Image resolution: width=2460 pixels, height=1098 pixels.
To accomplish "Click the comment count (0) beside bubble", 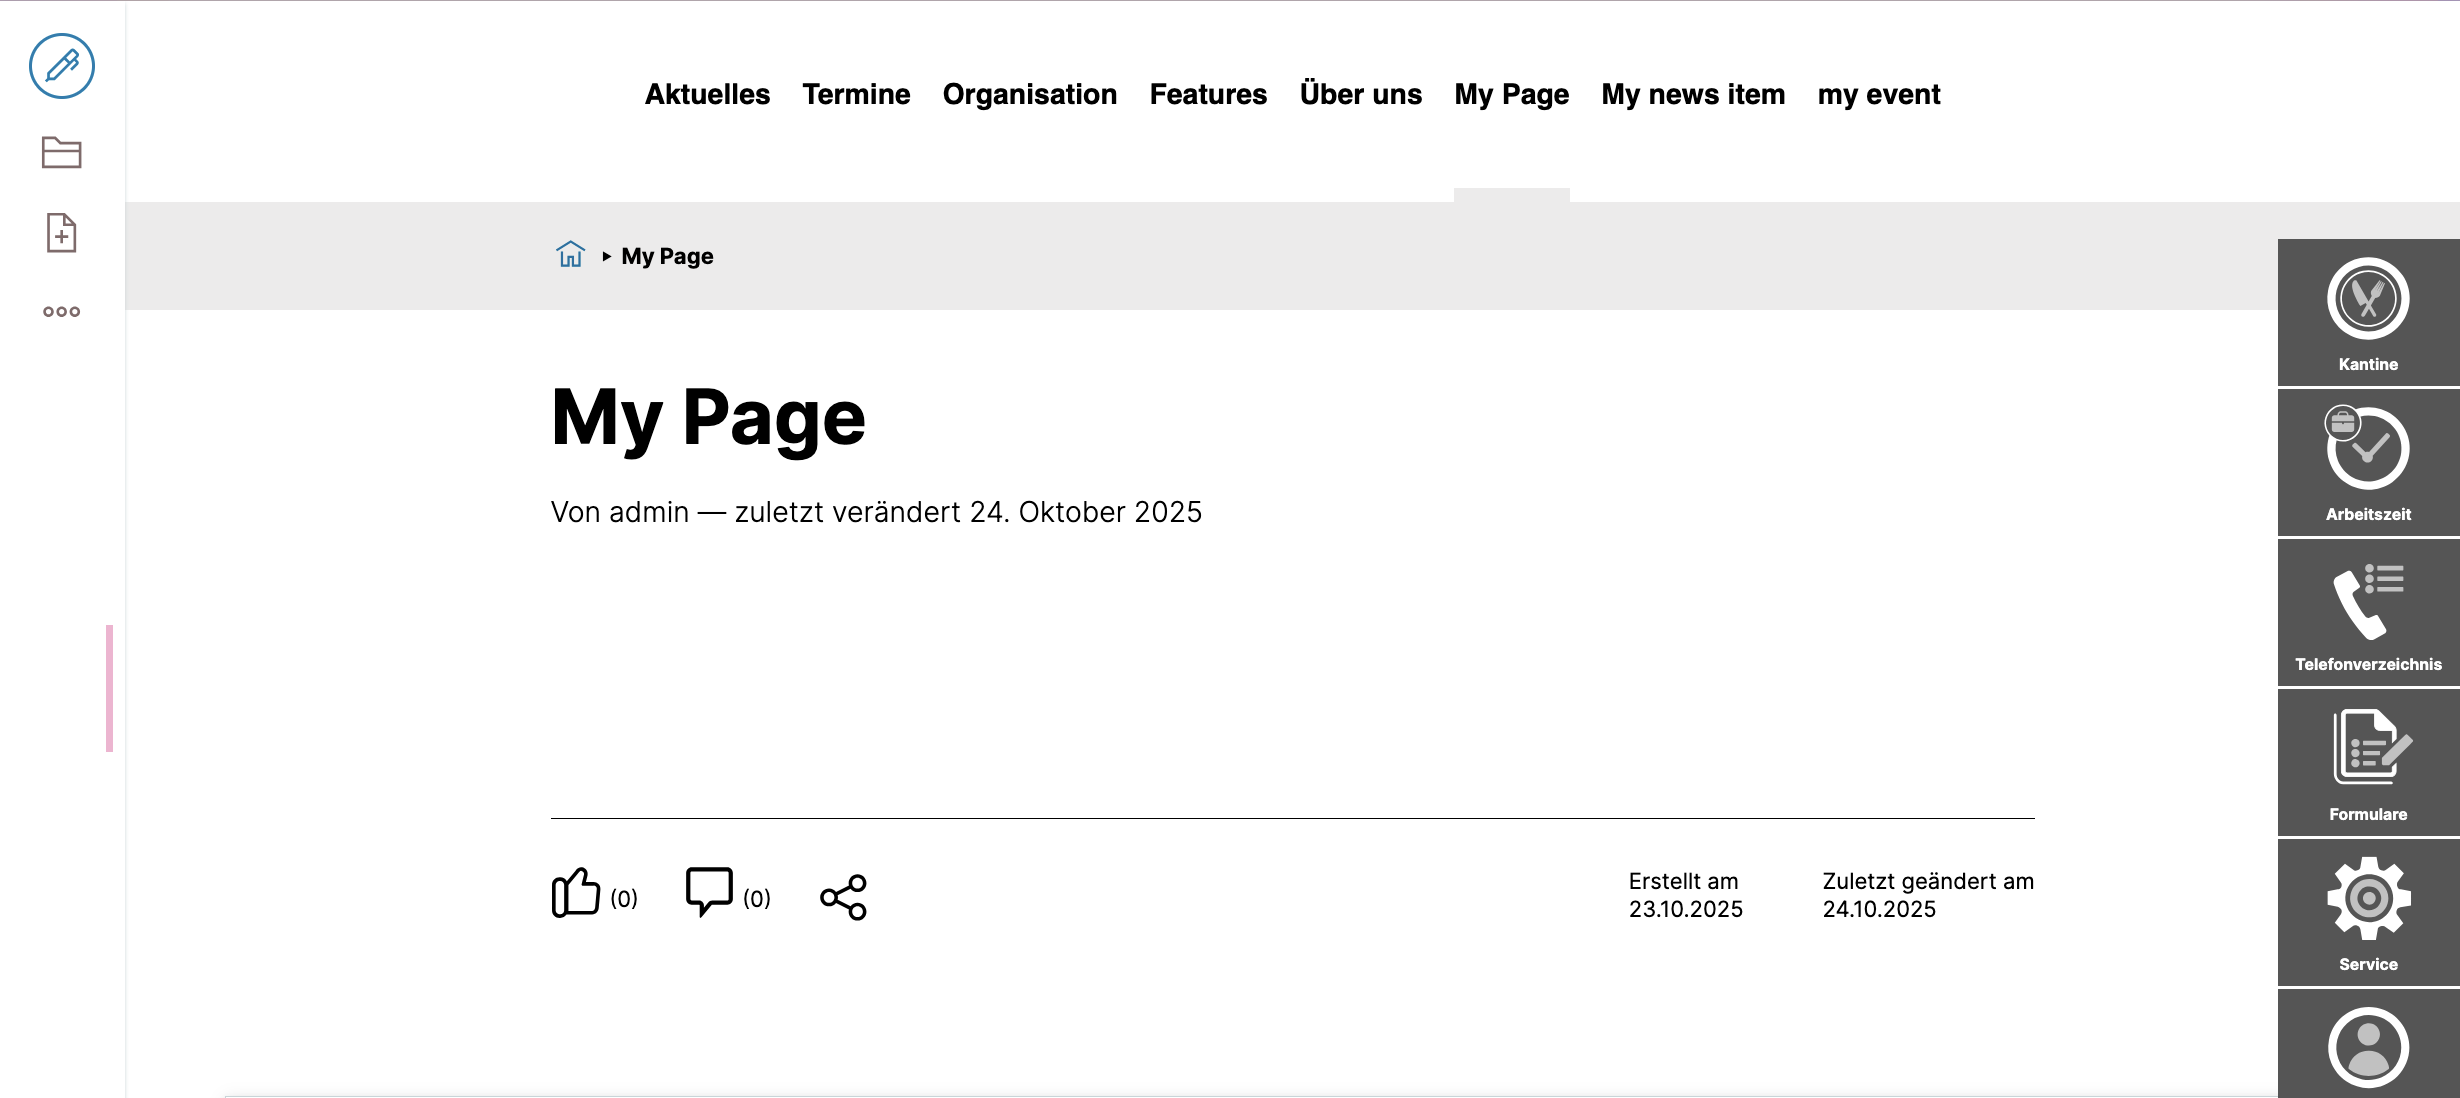I will pos(757,898).
